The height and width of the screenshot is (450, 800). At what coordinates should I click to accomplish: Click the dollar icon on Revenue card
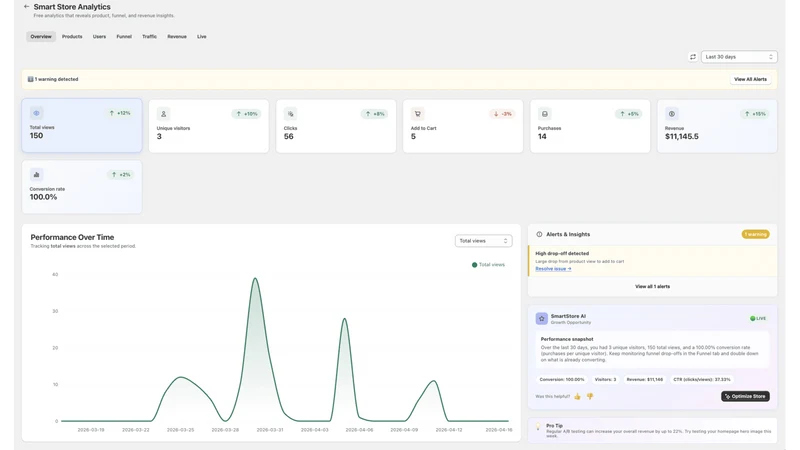coord(671,114)
